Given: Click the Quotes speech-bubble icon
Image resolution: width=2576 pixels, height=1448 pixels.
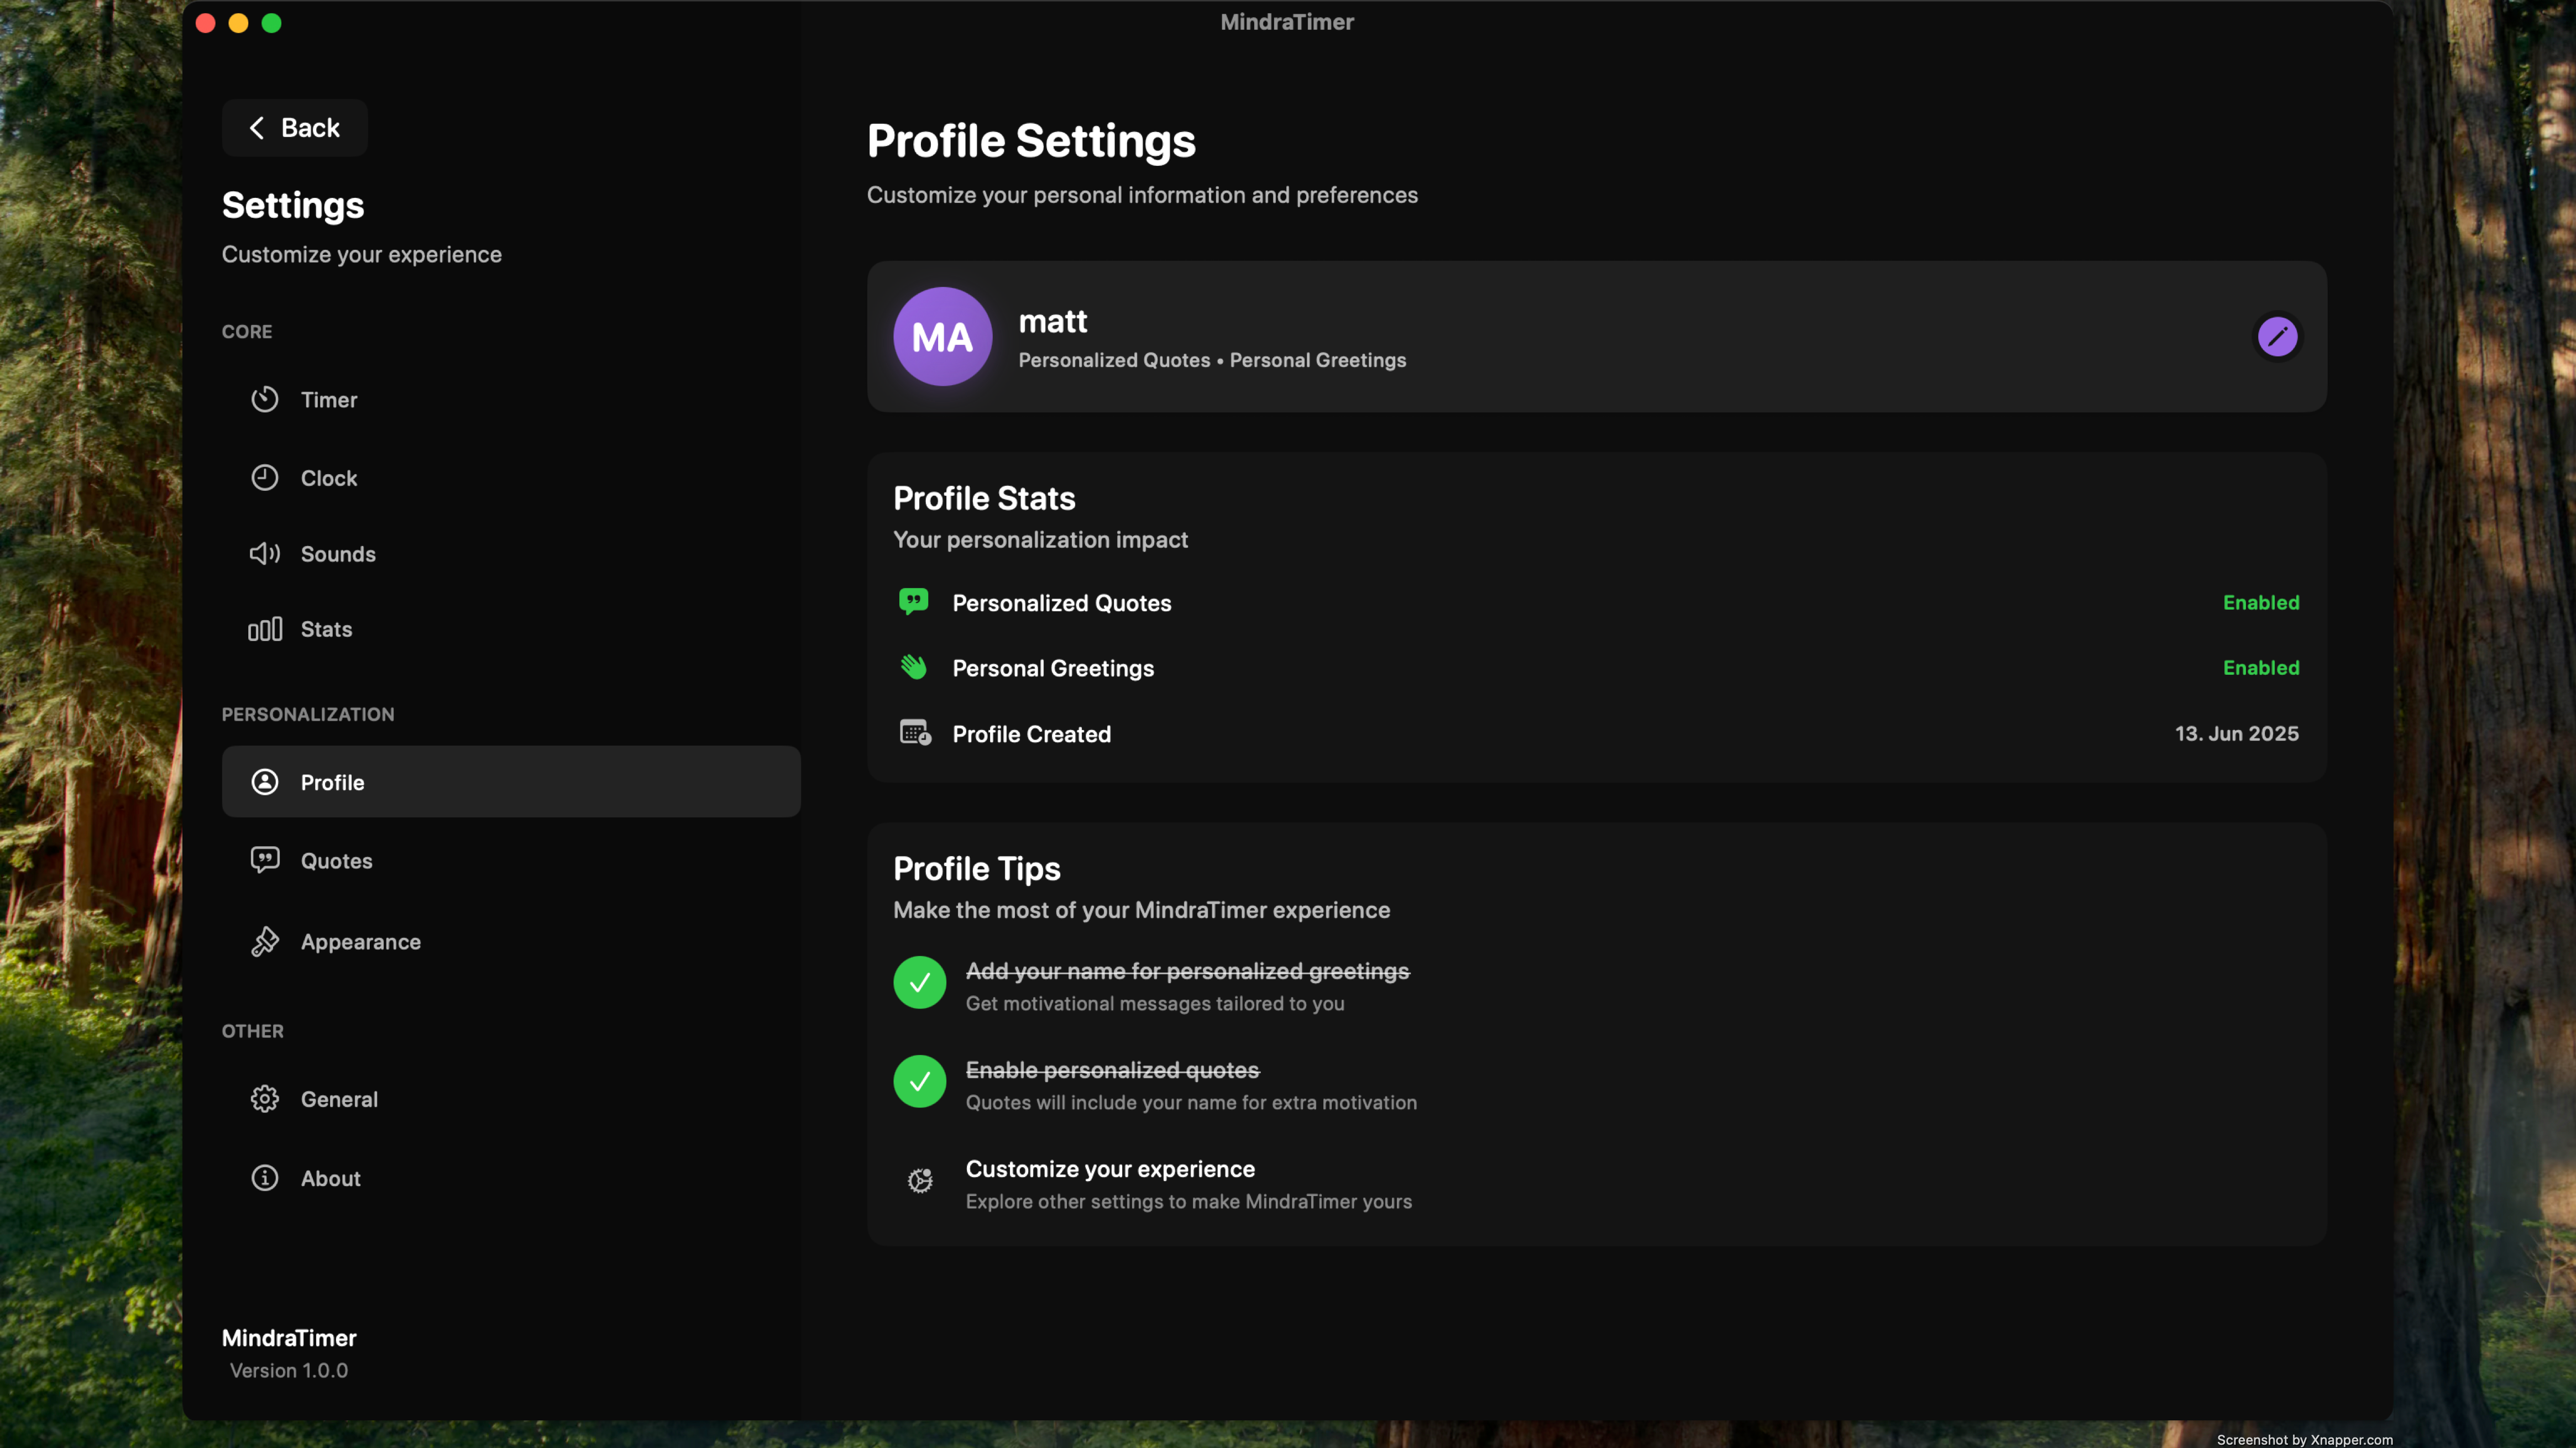Looking at the screenshot, I should coord(264,860).
